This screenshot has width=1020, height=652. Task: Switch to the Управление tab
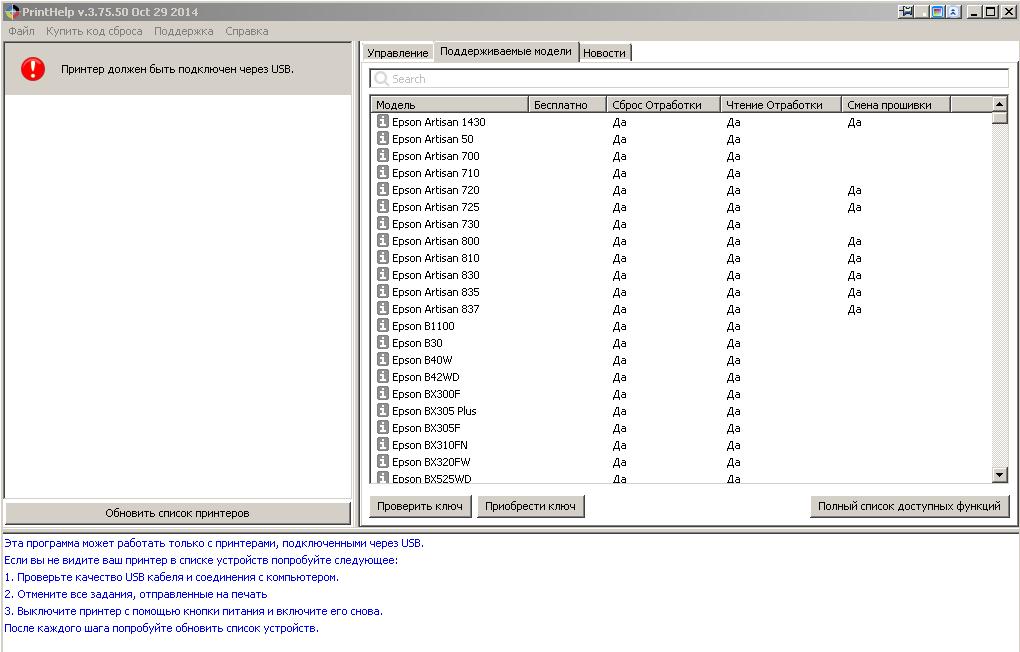(x=397, y=53)
